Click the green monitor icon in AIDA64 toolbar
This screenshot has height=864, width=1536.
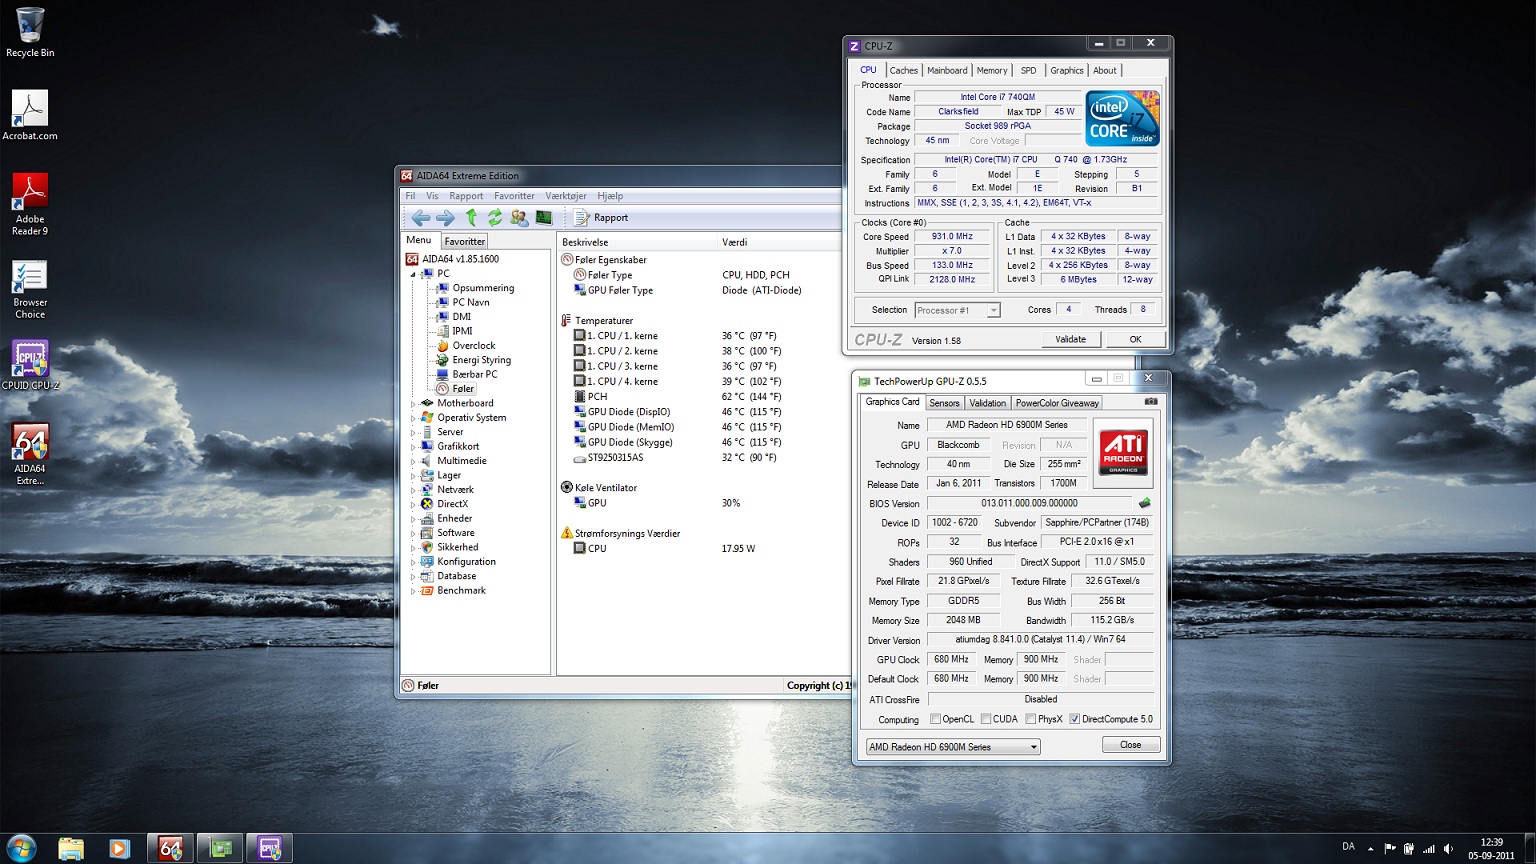(x=544, y=218)
